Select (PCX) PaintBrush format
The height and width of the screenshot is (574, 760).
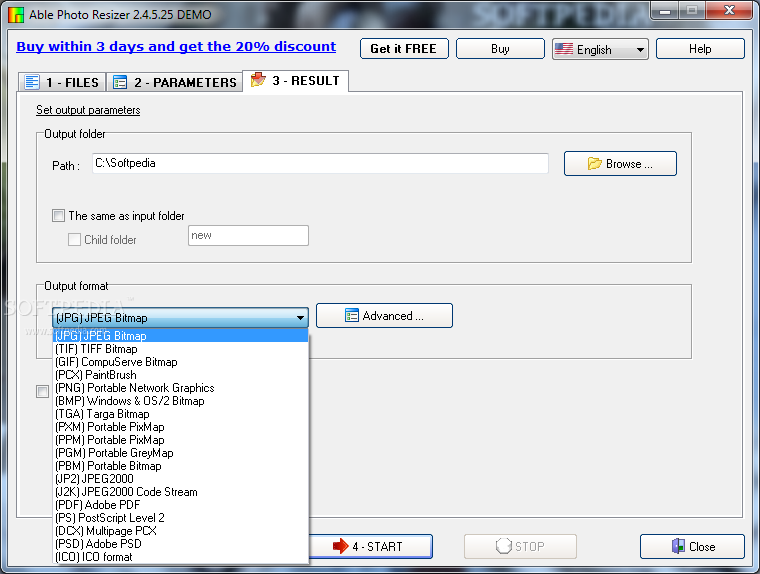[180, 375]
